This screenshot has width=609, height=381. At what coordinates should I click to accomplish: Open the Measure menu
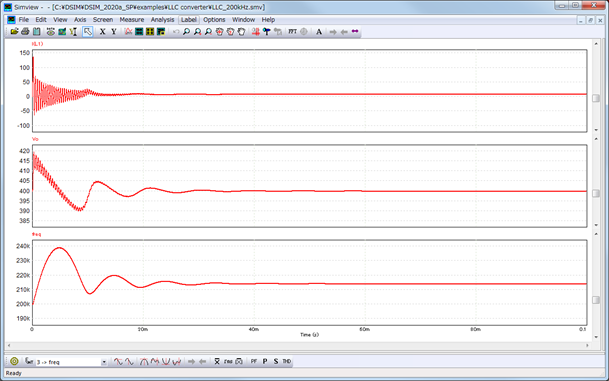(x=132, y=19)
